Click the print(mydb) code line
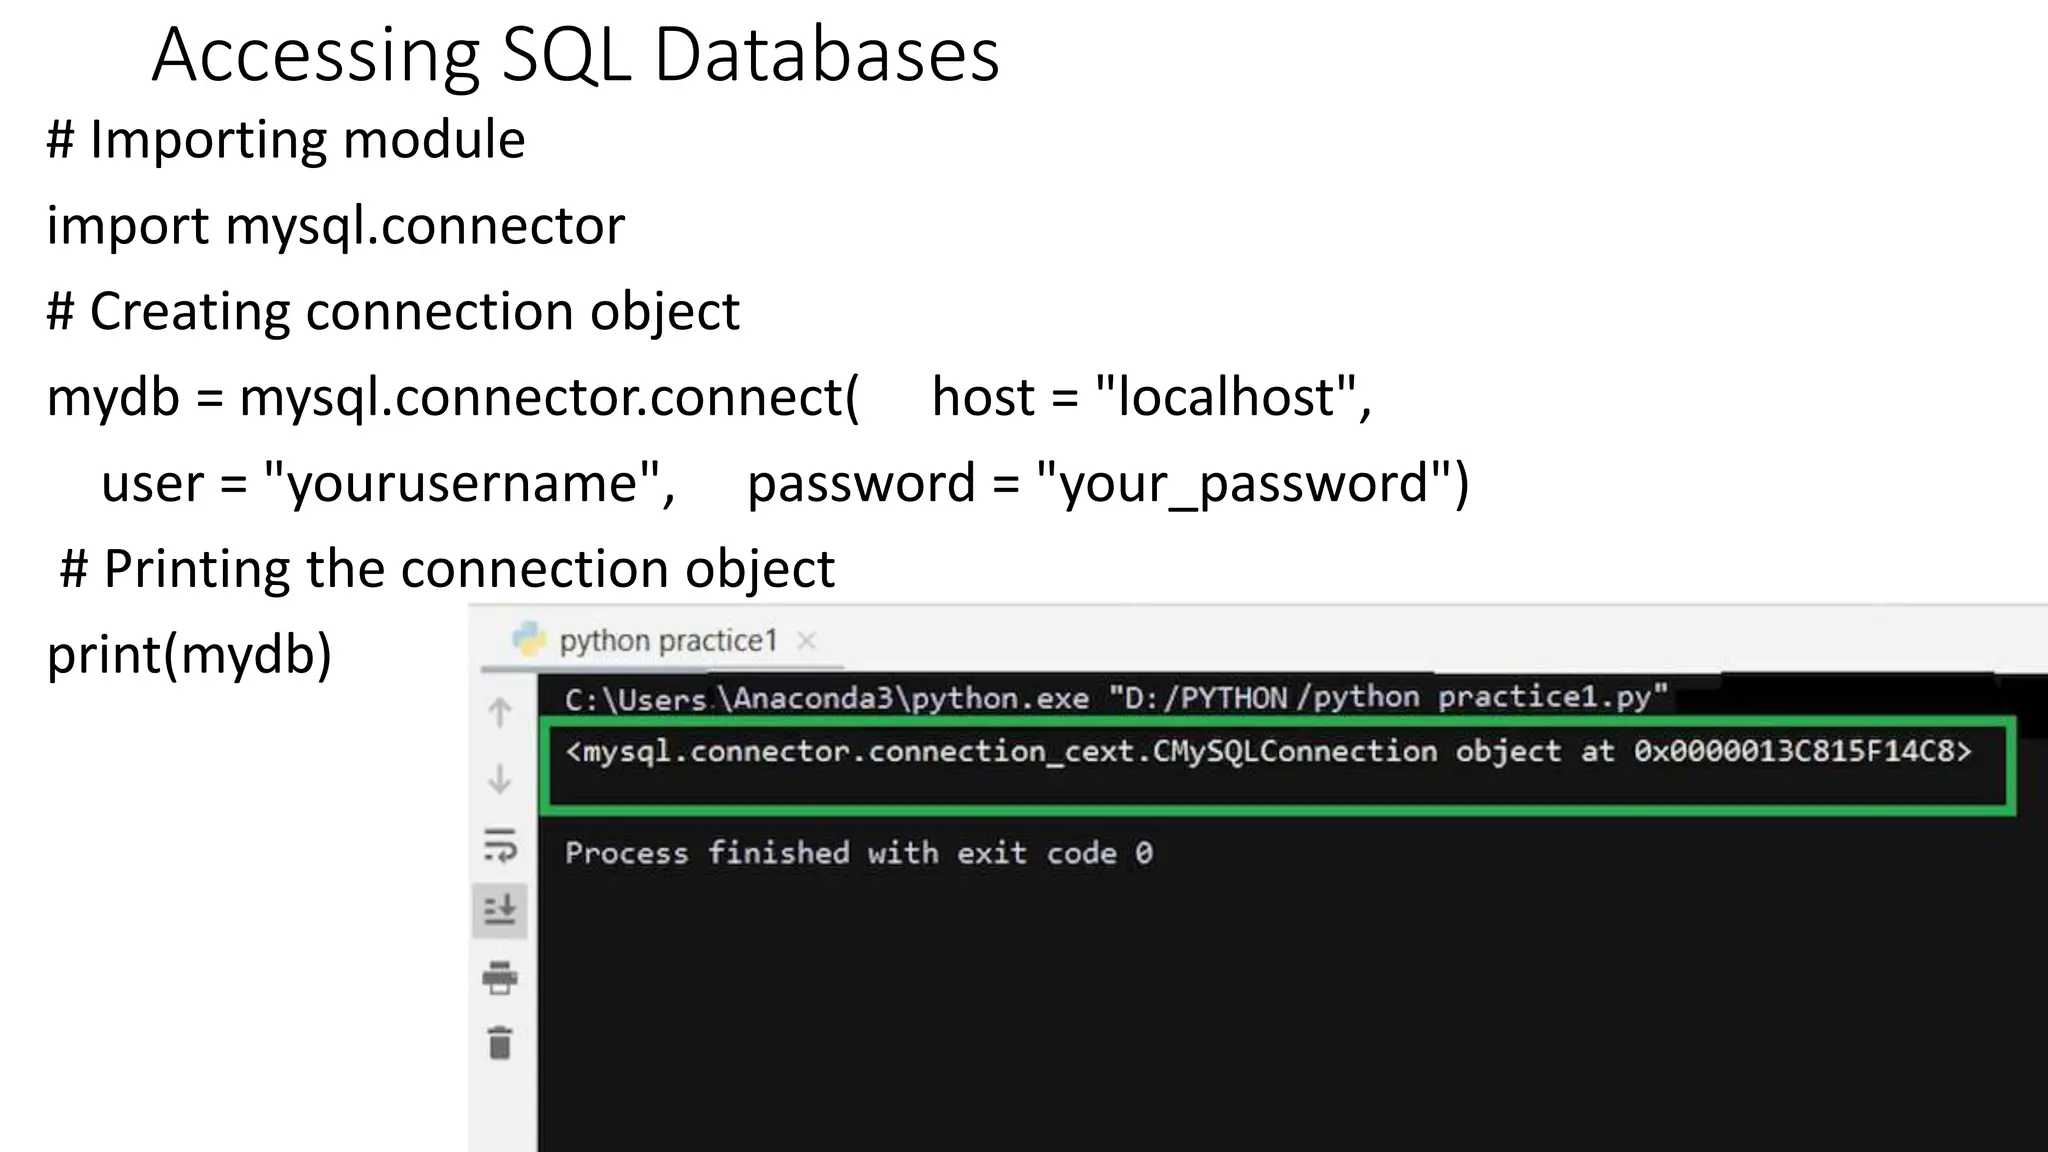The height and width of the screenshot is (1152, 2048). click(189, 655)
